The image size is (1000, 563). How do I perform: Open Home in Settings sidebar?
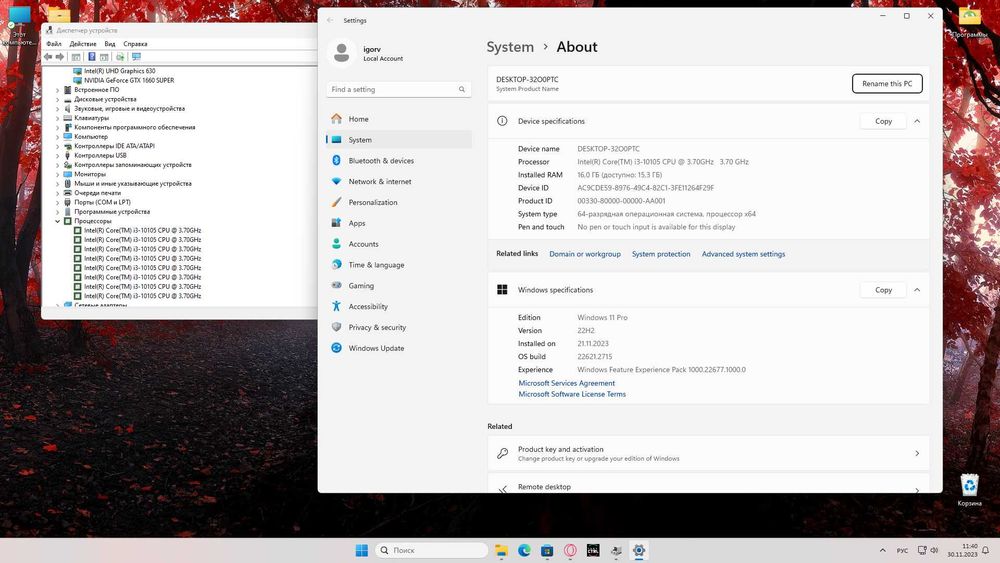(399, 119)
